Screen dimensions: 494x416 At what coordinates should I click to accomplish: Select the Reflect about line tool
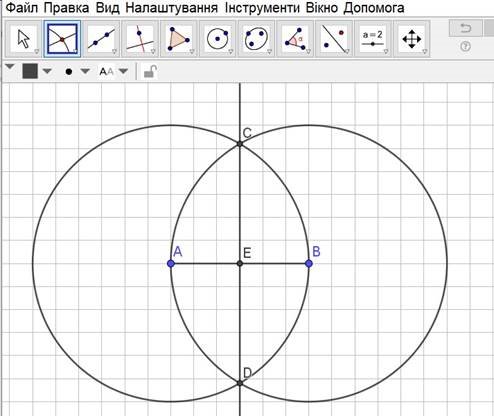tap(334, 39)
